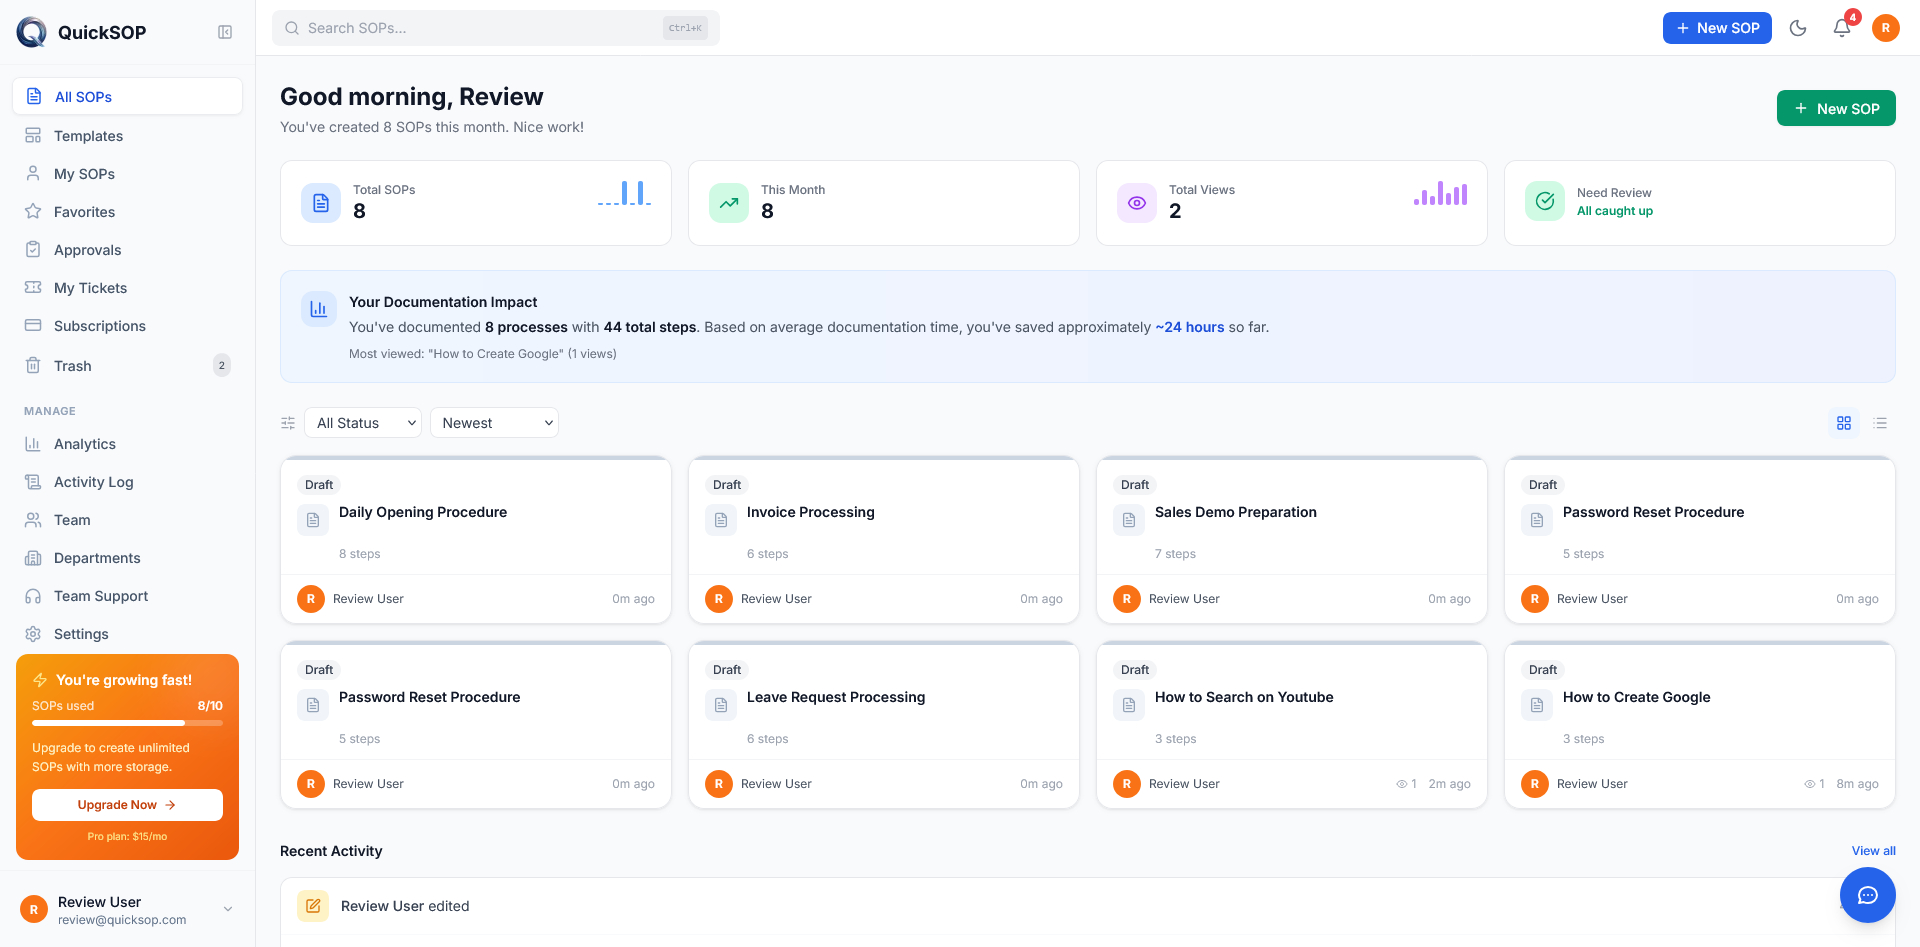Open My Tickets page

click(x=128, y=288)
